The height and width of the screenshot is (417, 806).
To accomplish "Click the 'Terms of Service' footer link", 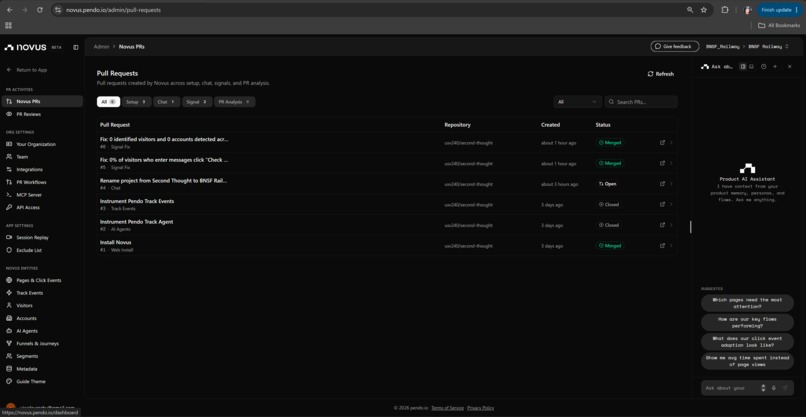I will [x=447, y=408].
